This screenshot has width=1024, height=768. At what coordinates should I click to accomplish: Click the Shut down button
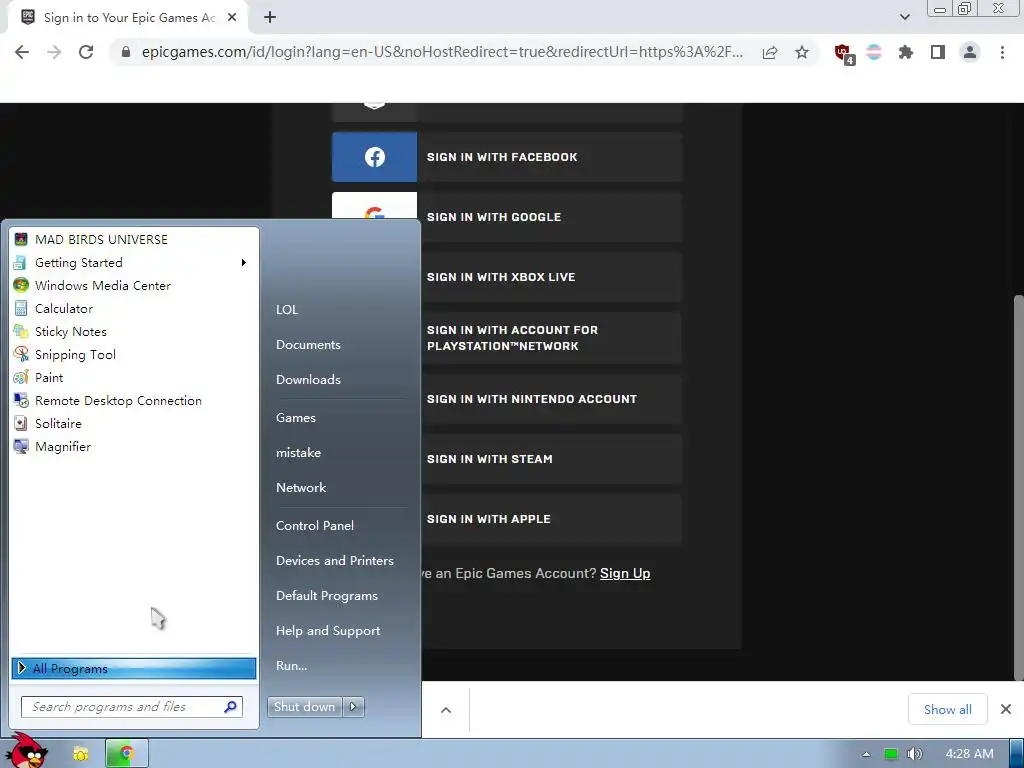pos(304,707)
